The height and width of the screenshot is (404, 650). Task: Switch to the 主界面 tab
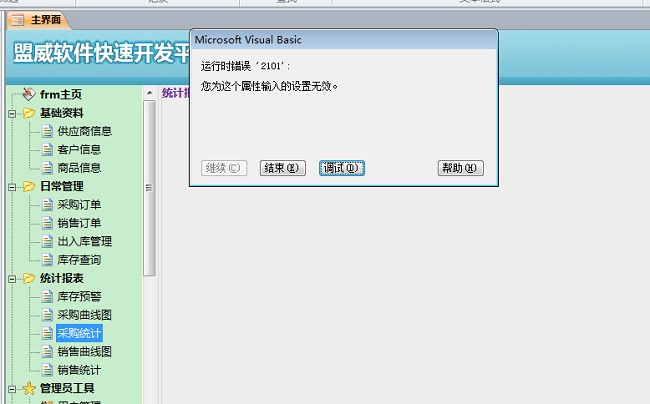pyautogui.click(x=37, y=20)
